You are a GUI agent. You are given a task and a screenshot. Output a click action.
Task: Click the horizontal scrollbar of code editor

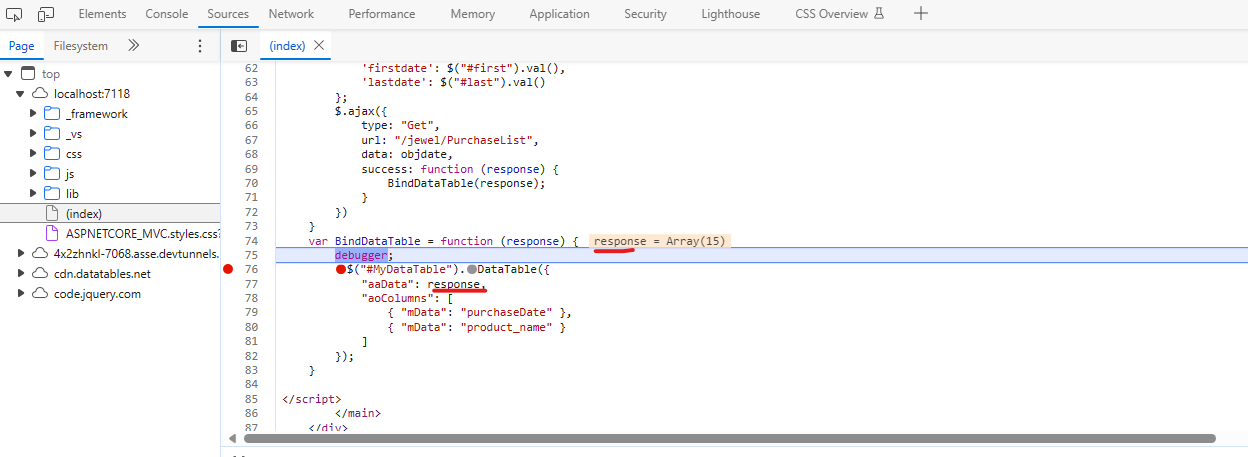pos(729,438)
